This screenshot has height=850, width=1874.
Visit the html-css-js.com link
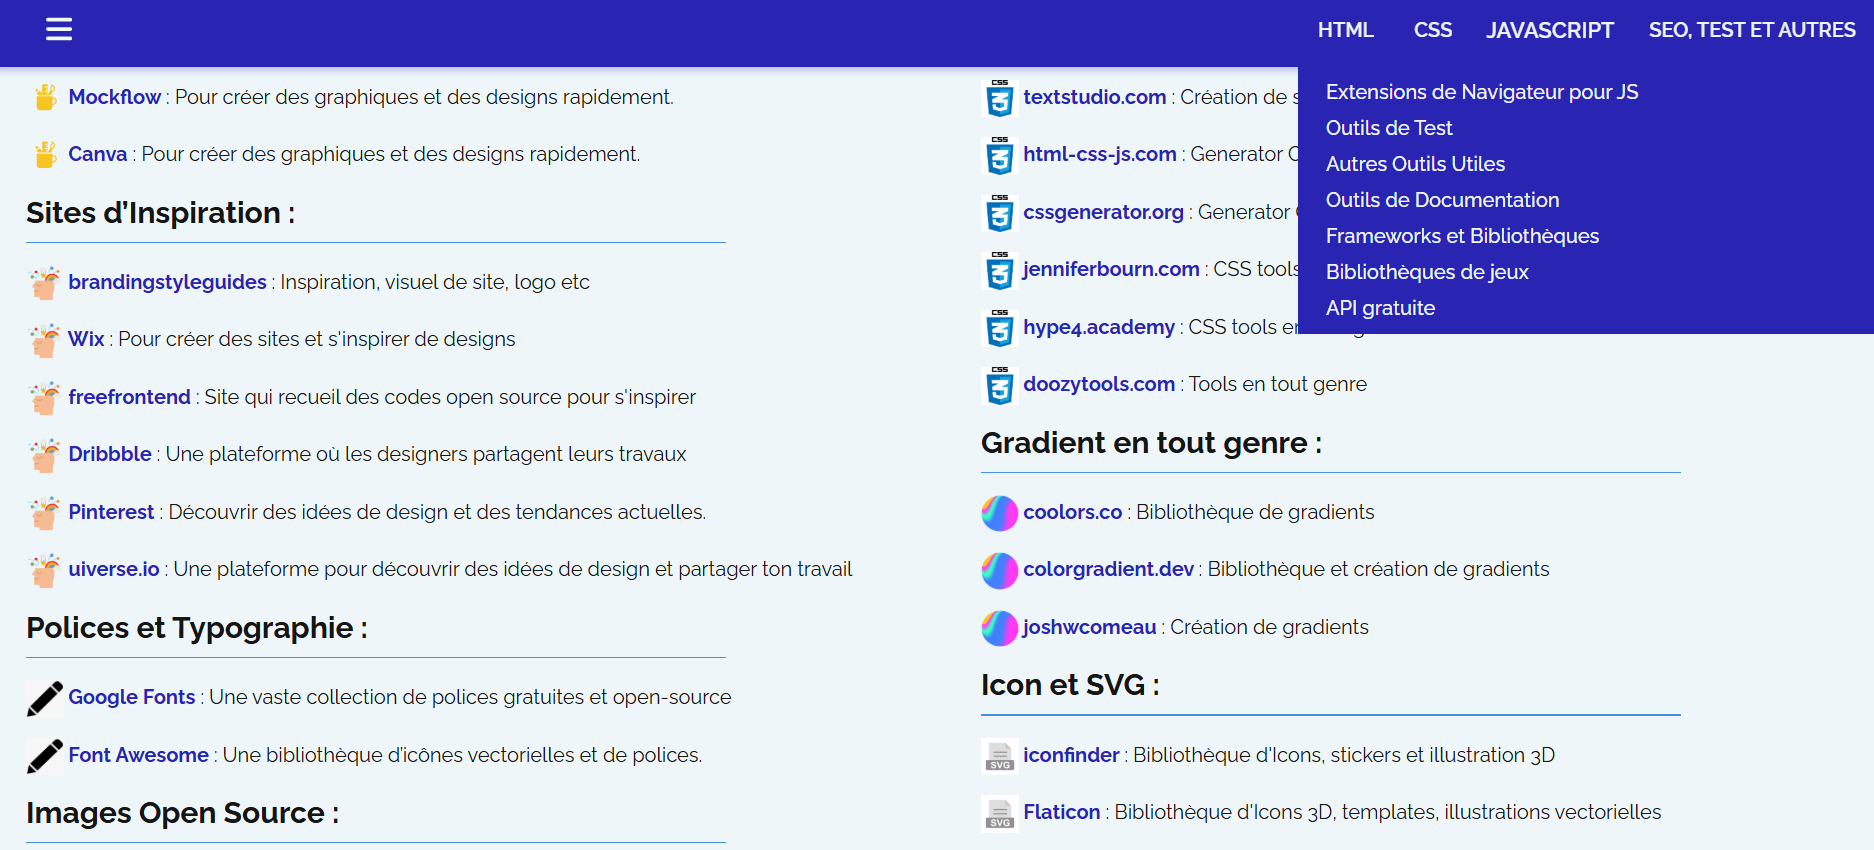point(1100,154)
